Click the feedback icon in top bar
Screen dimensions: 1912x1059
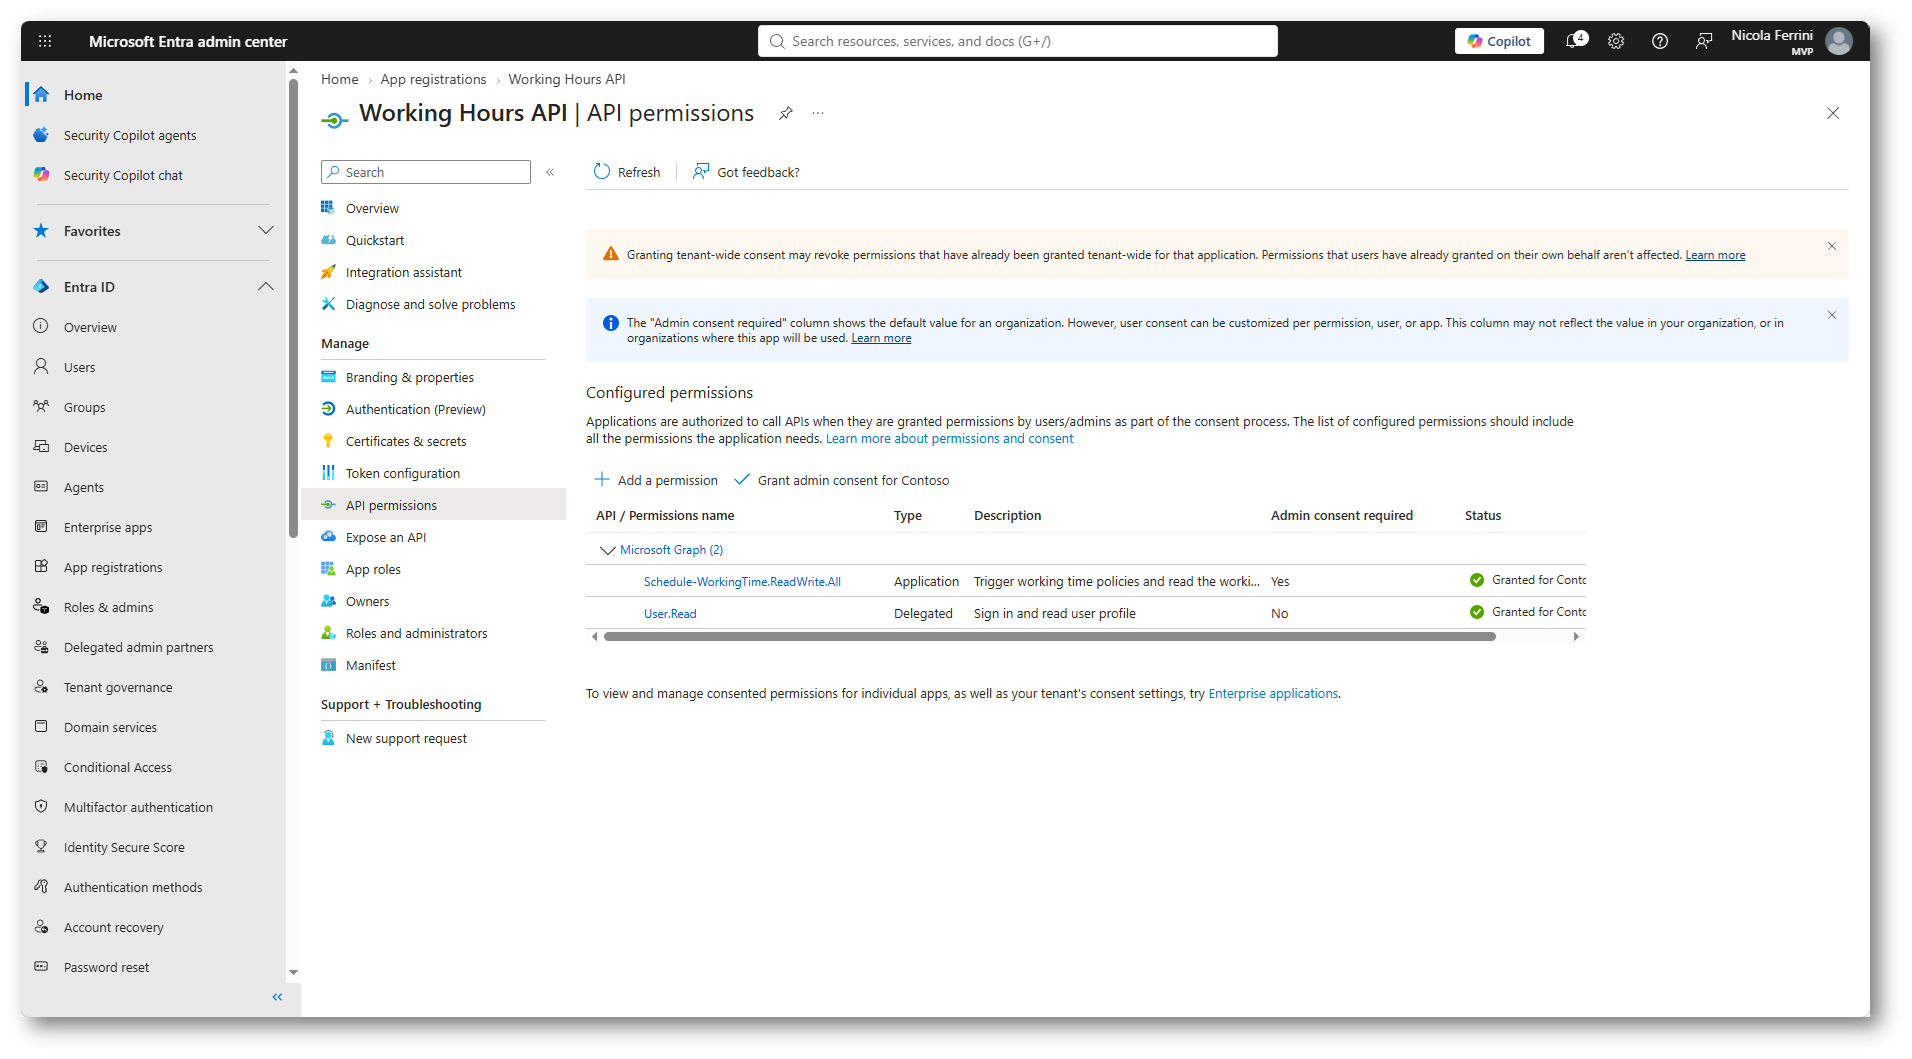1704,41
